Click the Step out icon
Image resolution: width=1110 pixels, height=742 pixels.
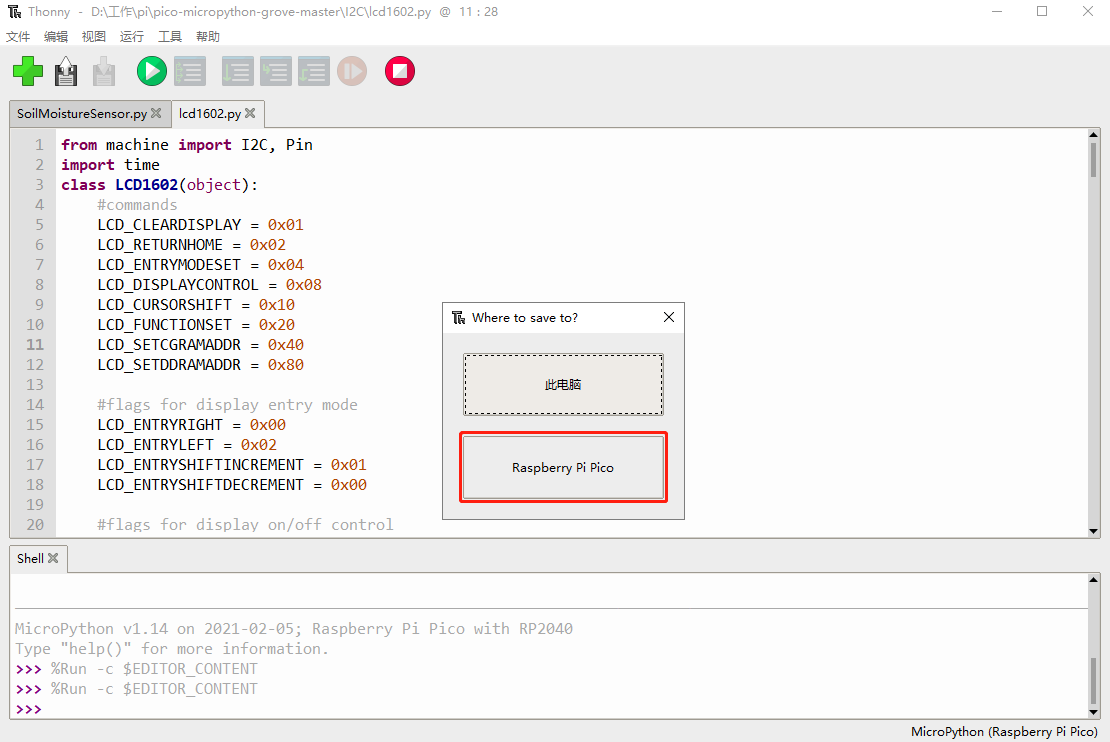pyautogui.click(x=314, y=71)
